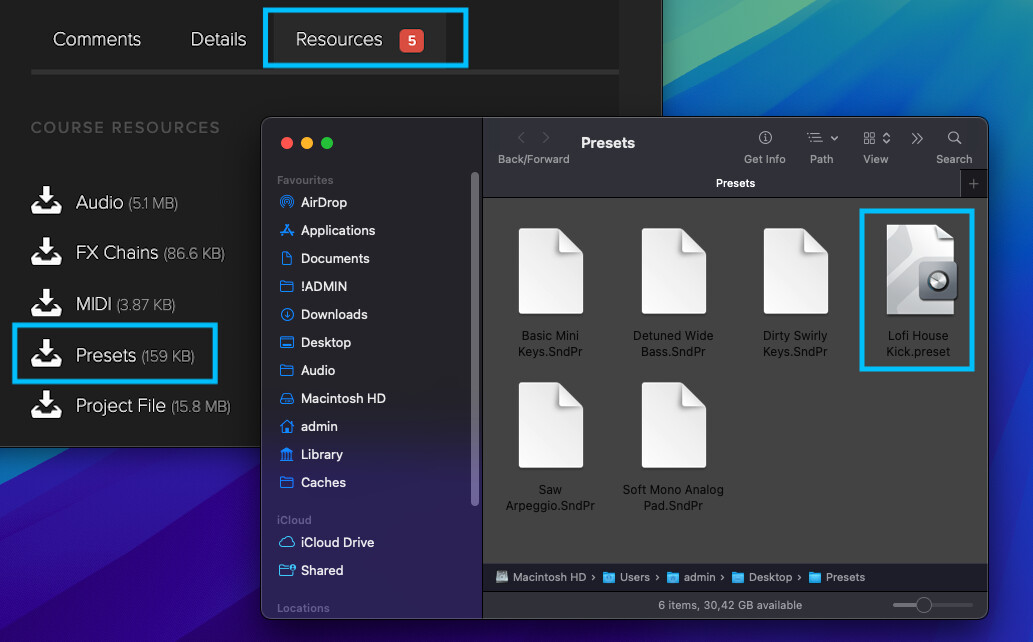
Task: Click admin in the path bar
Action: tap(691, 577)
